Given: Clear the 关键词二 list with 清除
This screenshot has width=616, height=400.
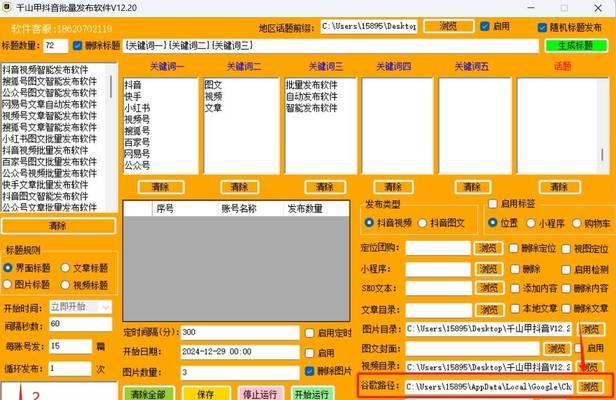Looking at the screenshot, I should click(239, 187).
